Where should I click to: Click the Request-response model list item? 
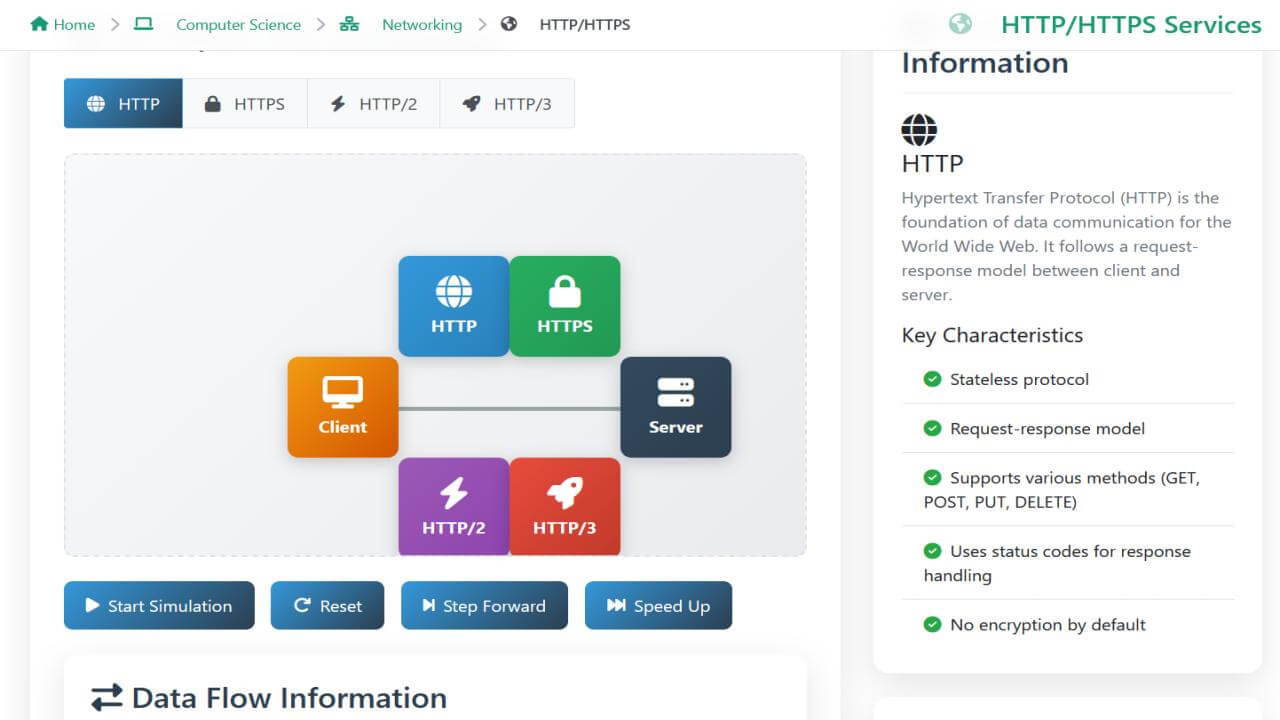click(1068, 428)
